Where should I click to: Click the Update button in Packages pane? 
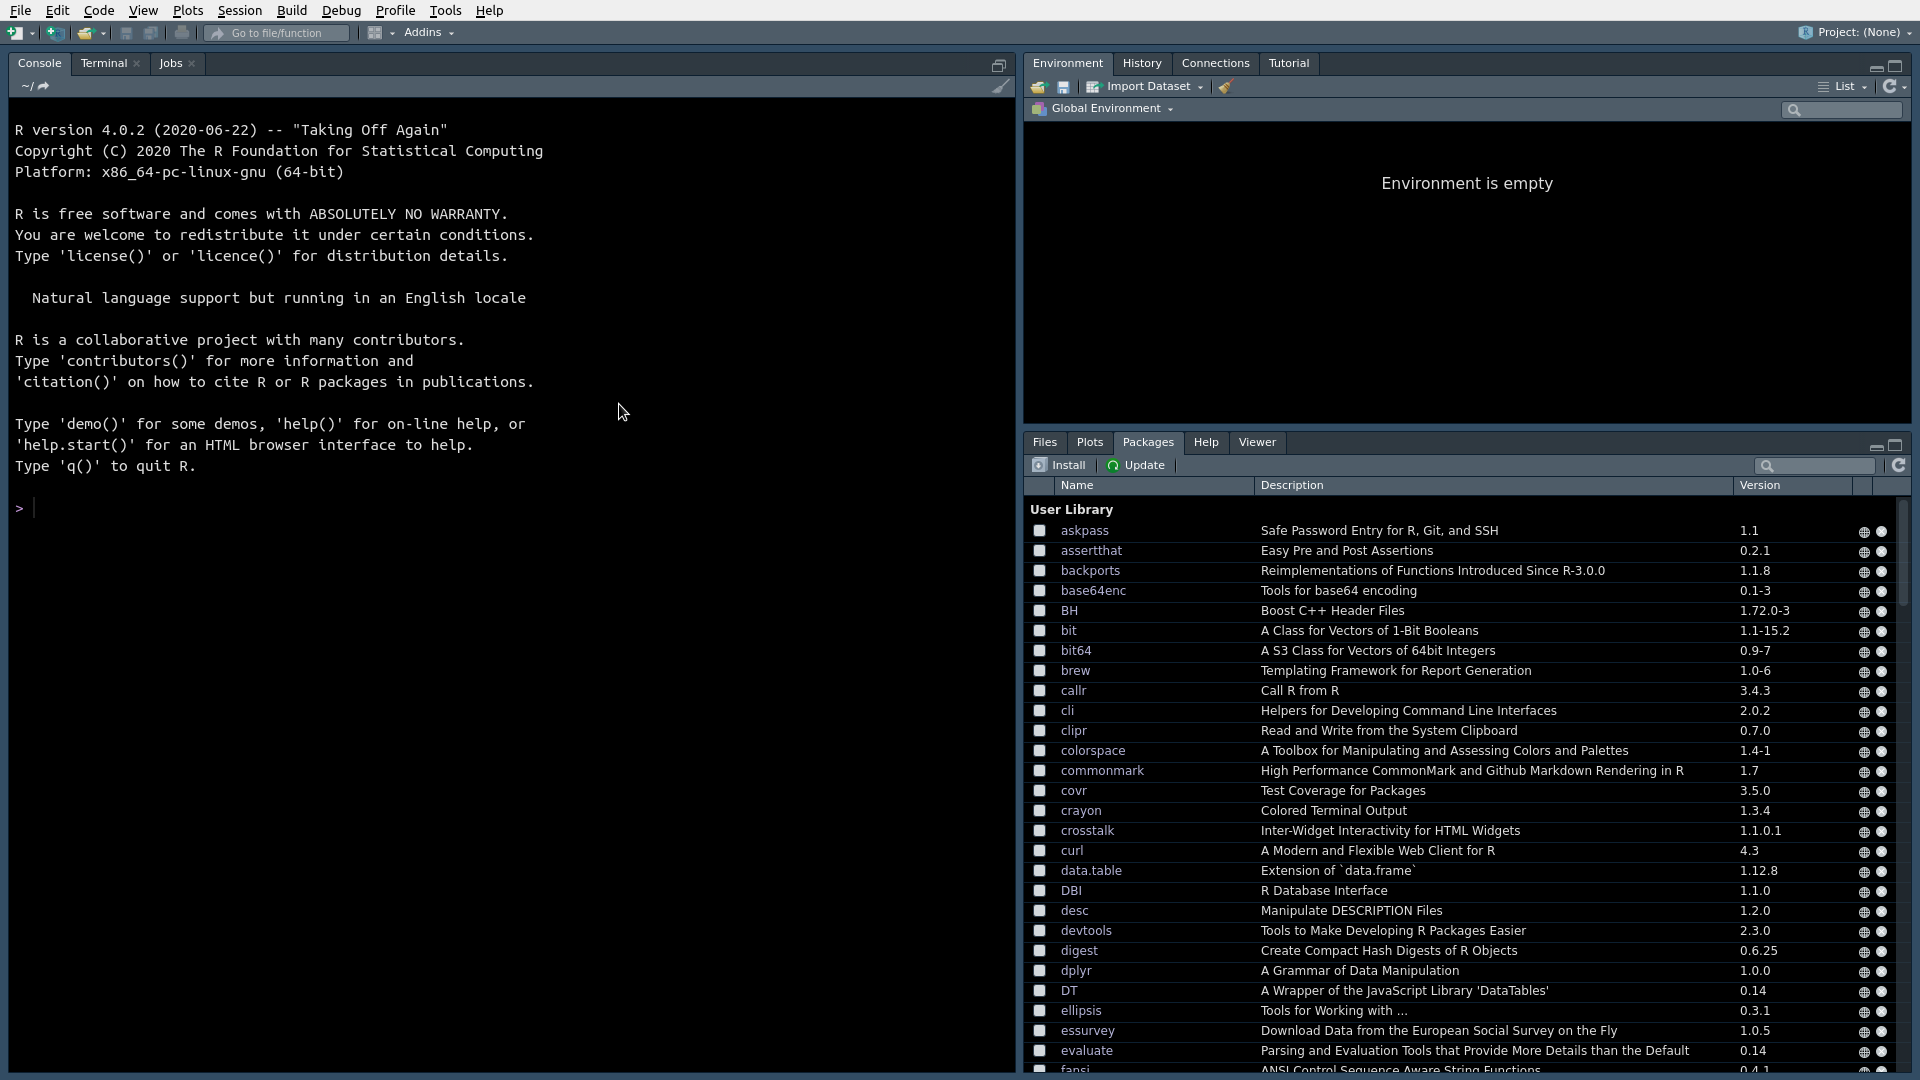pyautogui.click(x=1136, y=465)
